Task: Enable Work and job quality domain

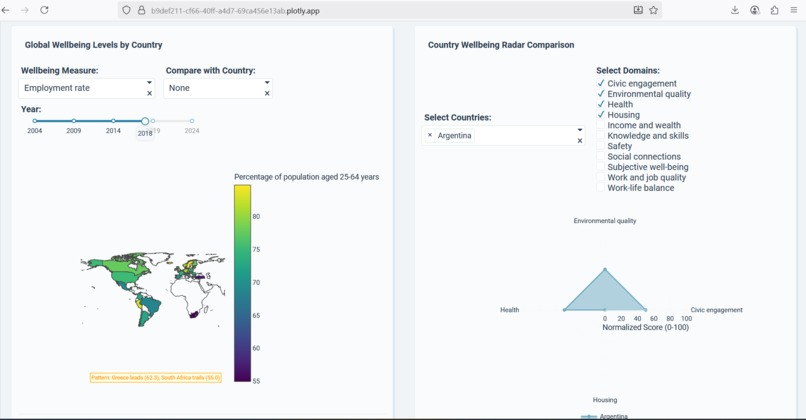Action: (x=600, y=177)
